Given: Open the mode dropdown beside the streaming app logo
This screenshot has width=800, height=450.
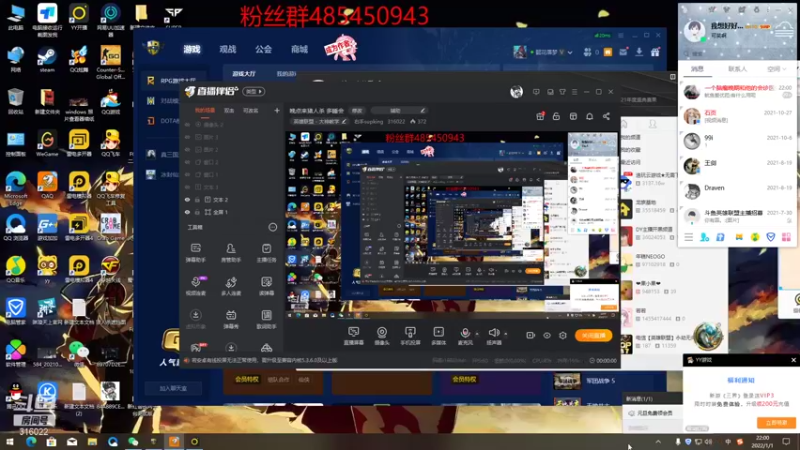Looking at the screenshot, I should coord(254,92).
